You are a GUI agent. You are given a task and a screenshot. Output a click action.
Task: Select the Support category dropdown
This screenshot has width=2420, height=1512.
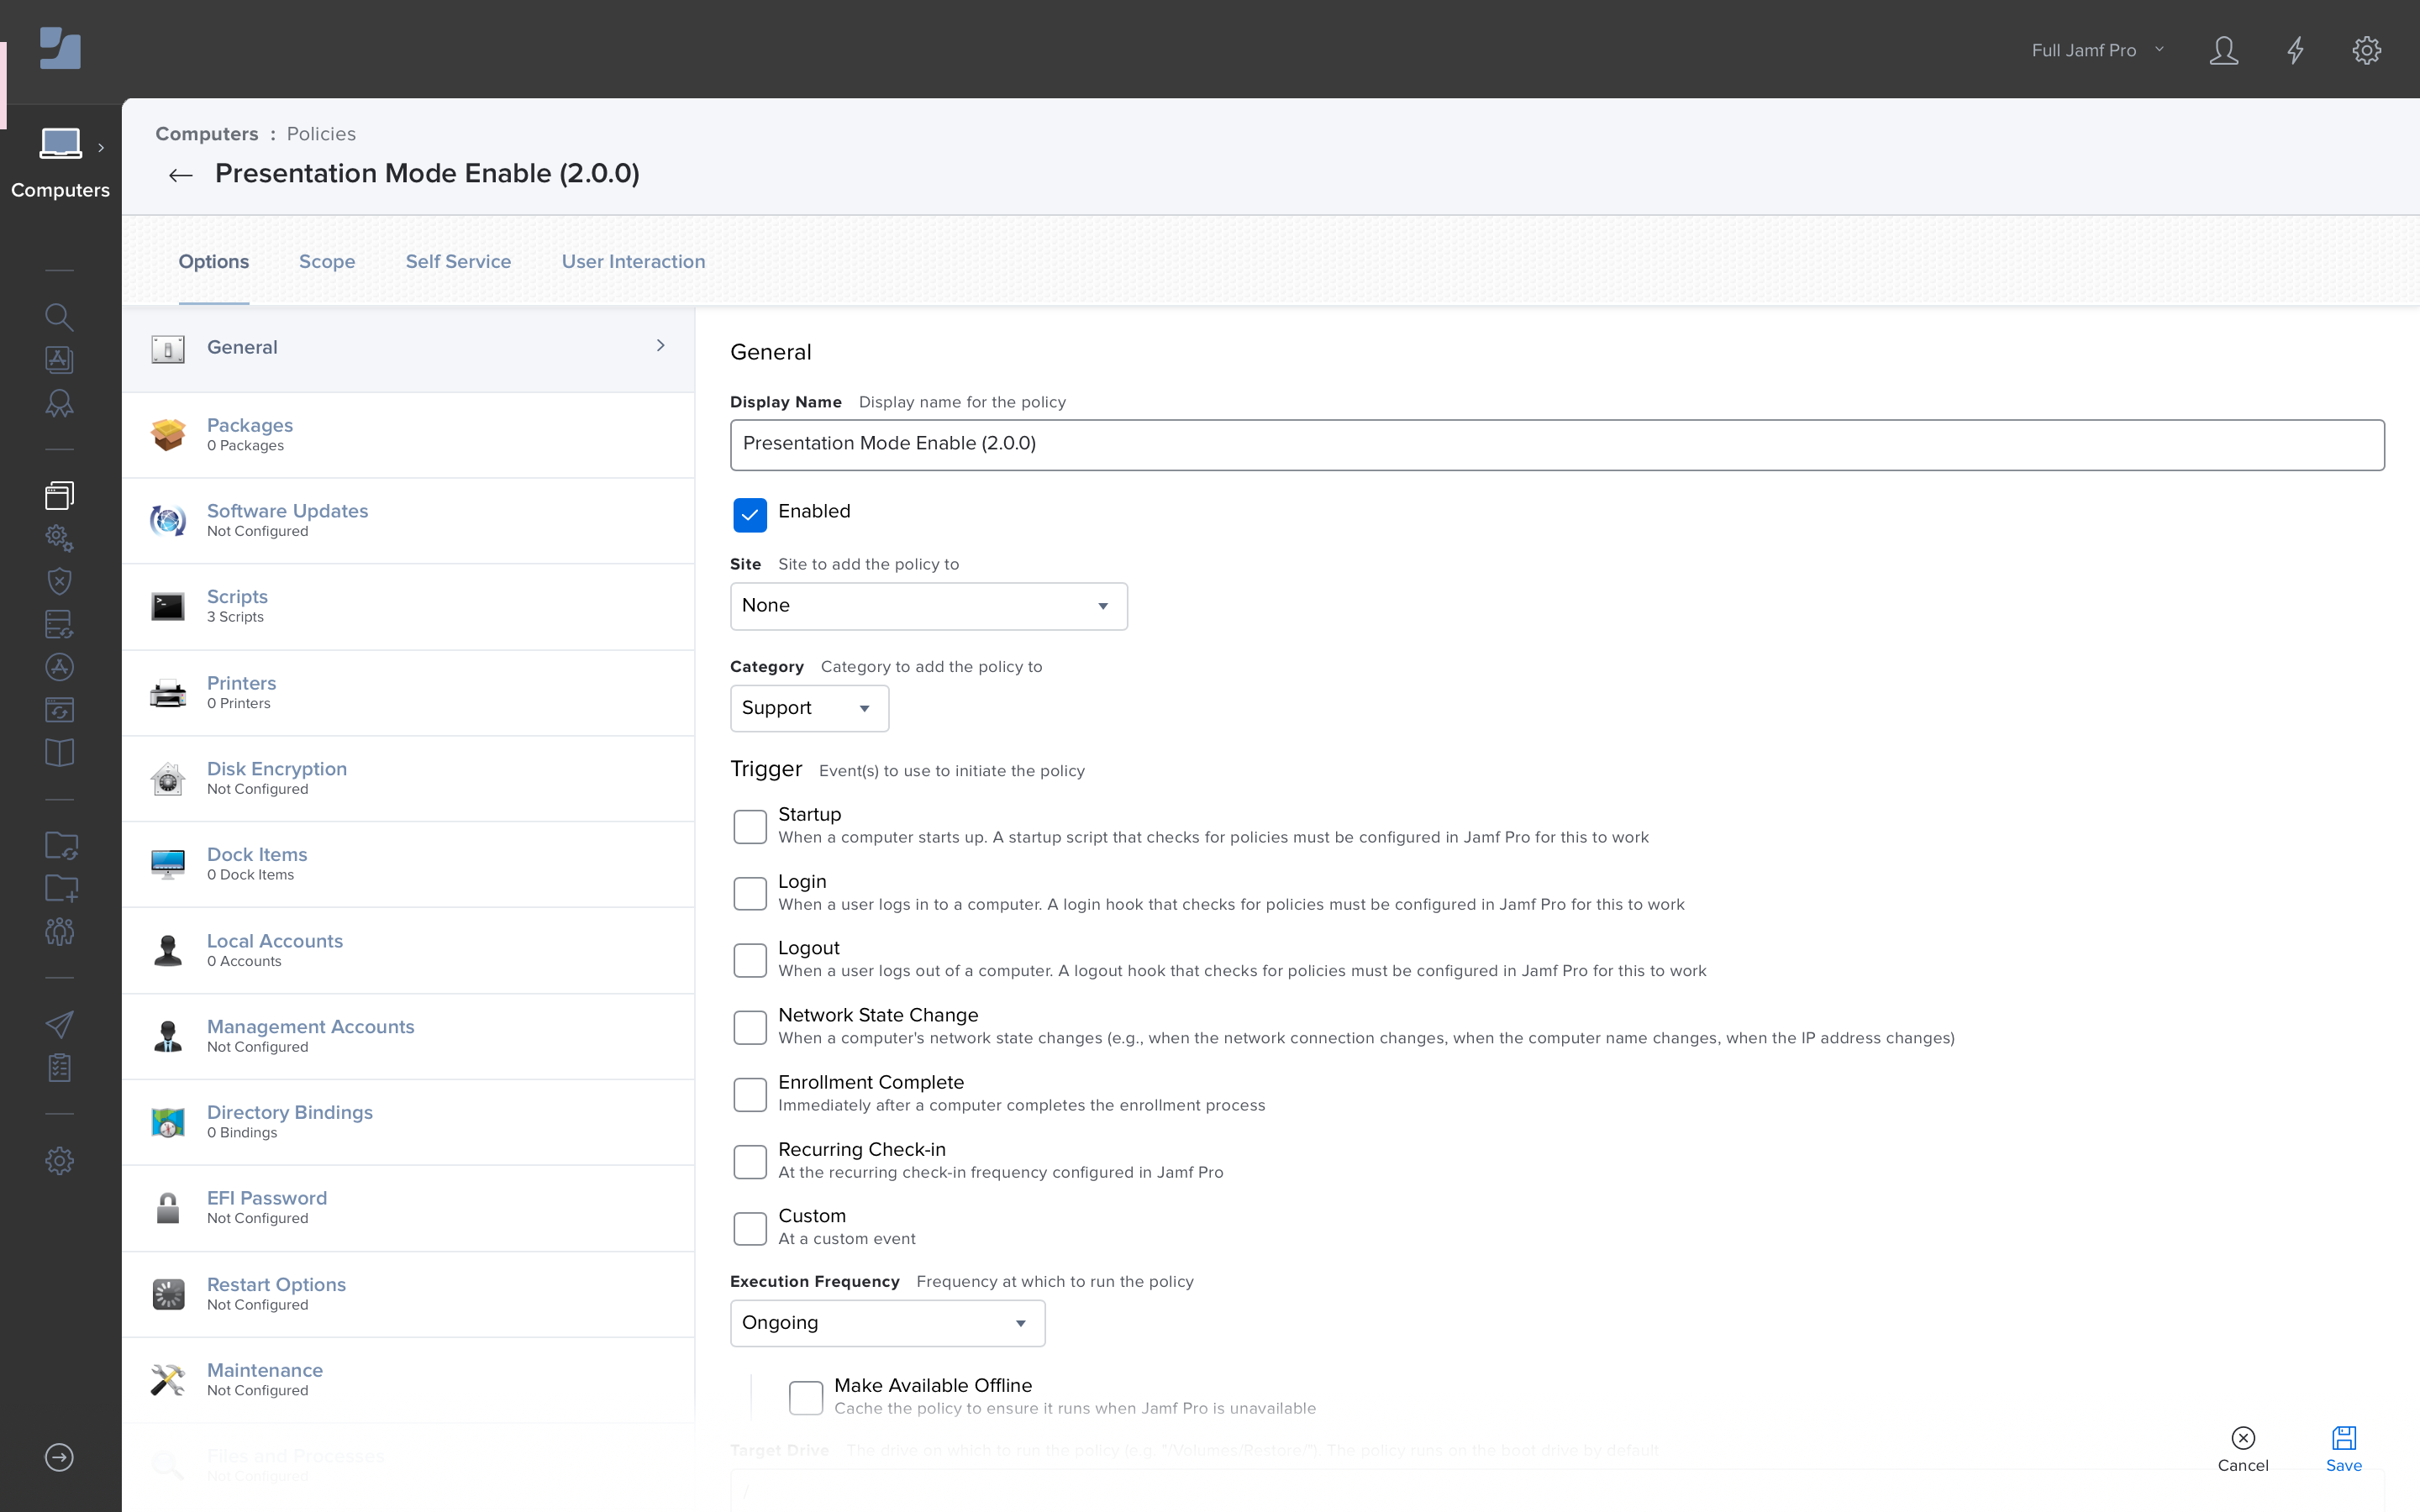[808, 707]
